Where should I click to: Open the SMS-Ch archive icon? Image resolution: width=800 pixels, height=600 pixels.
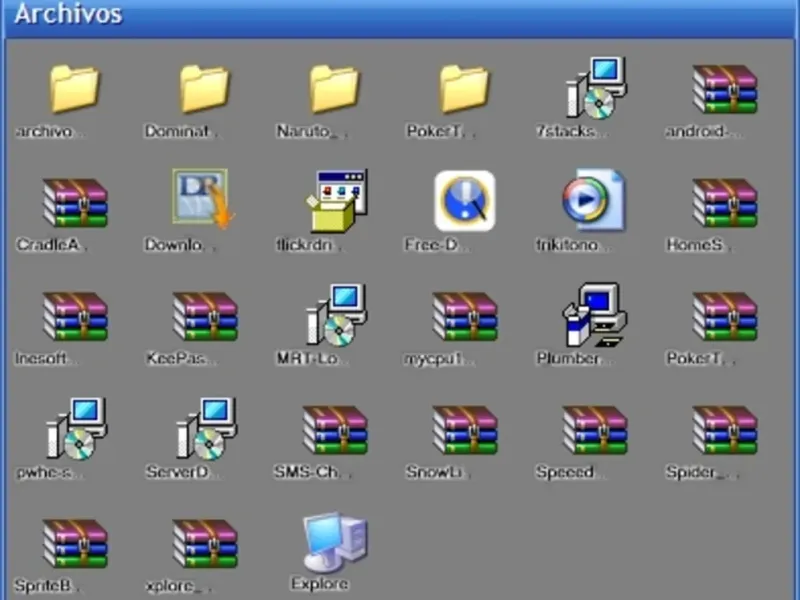(335, 430)
